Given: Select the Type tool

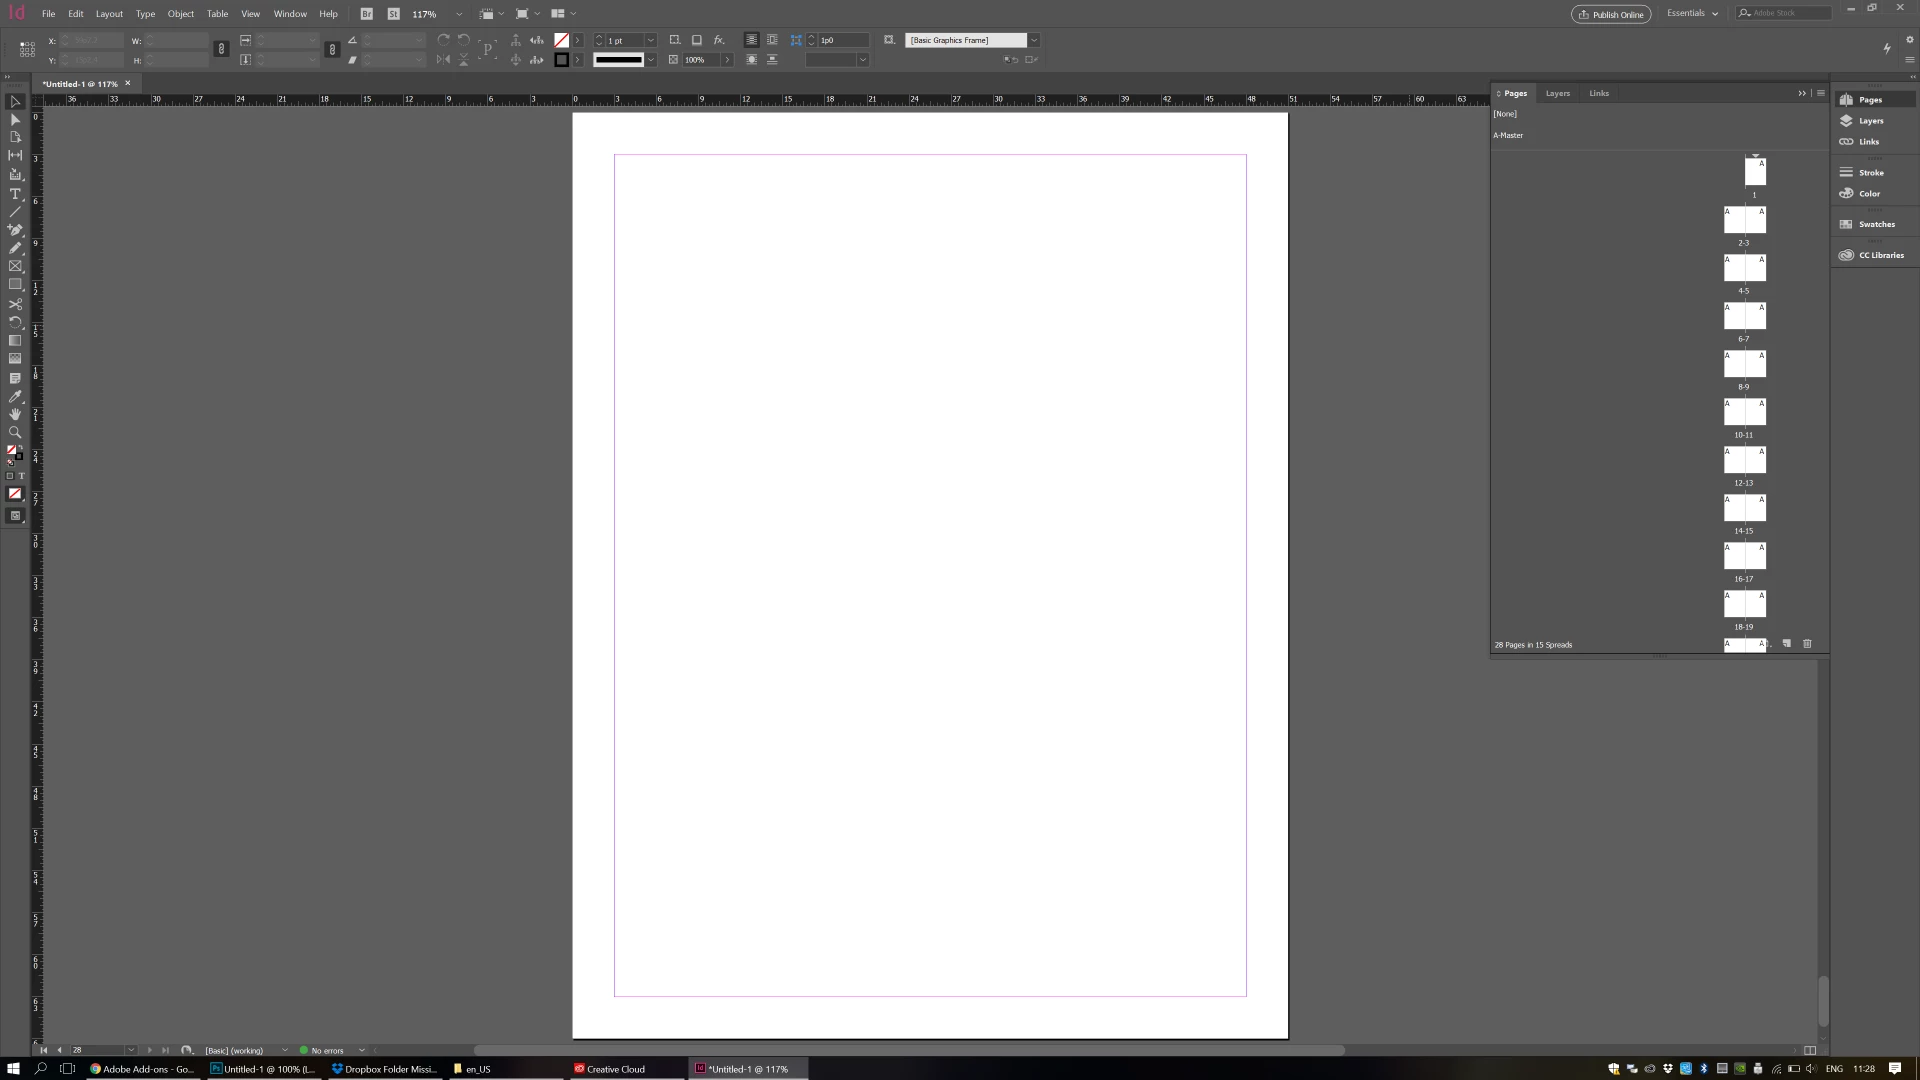Looking at the screenshot, I should tap(15, 193).
